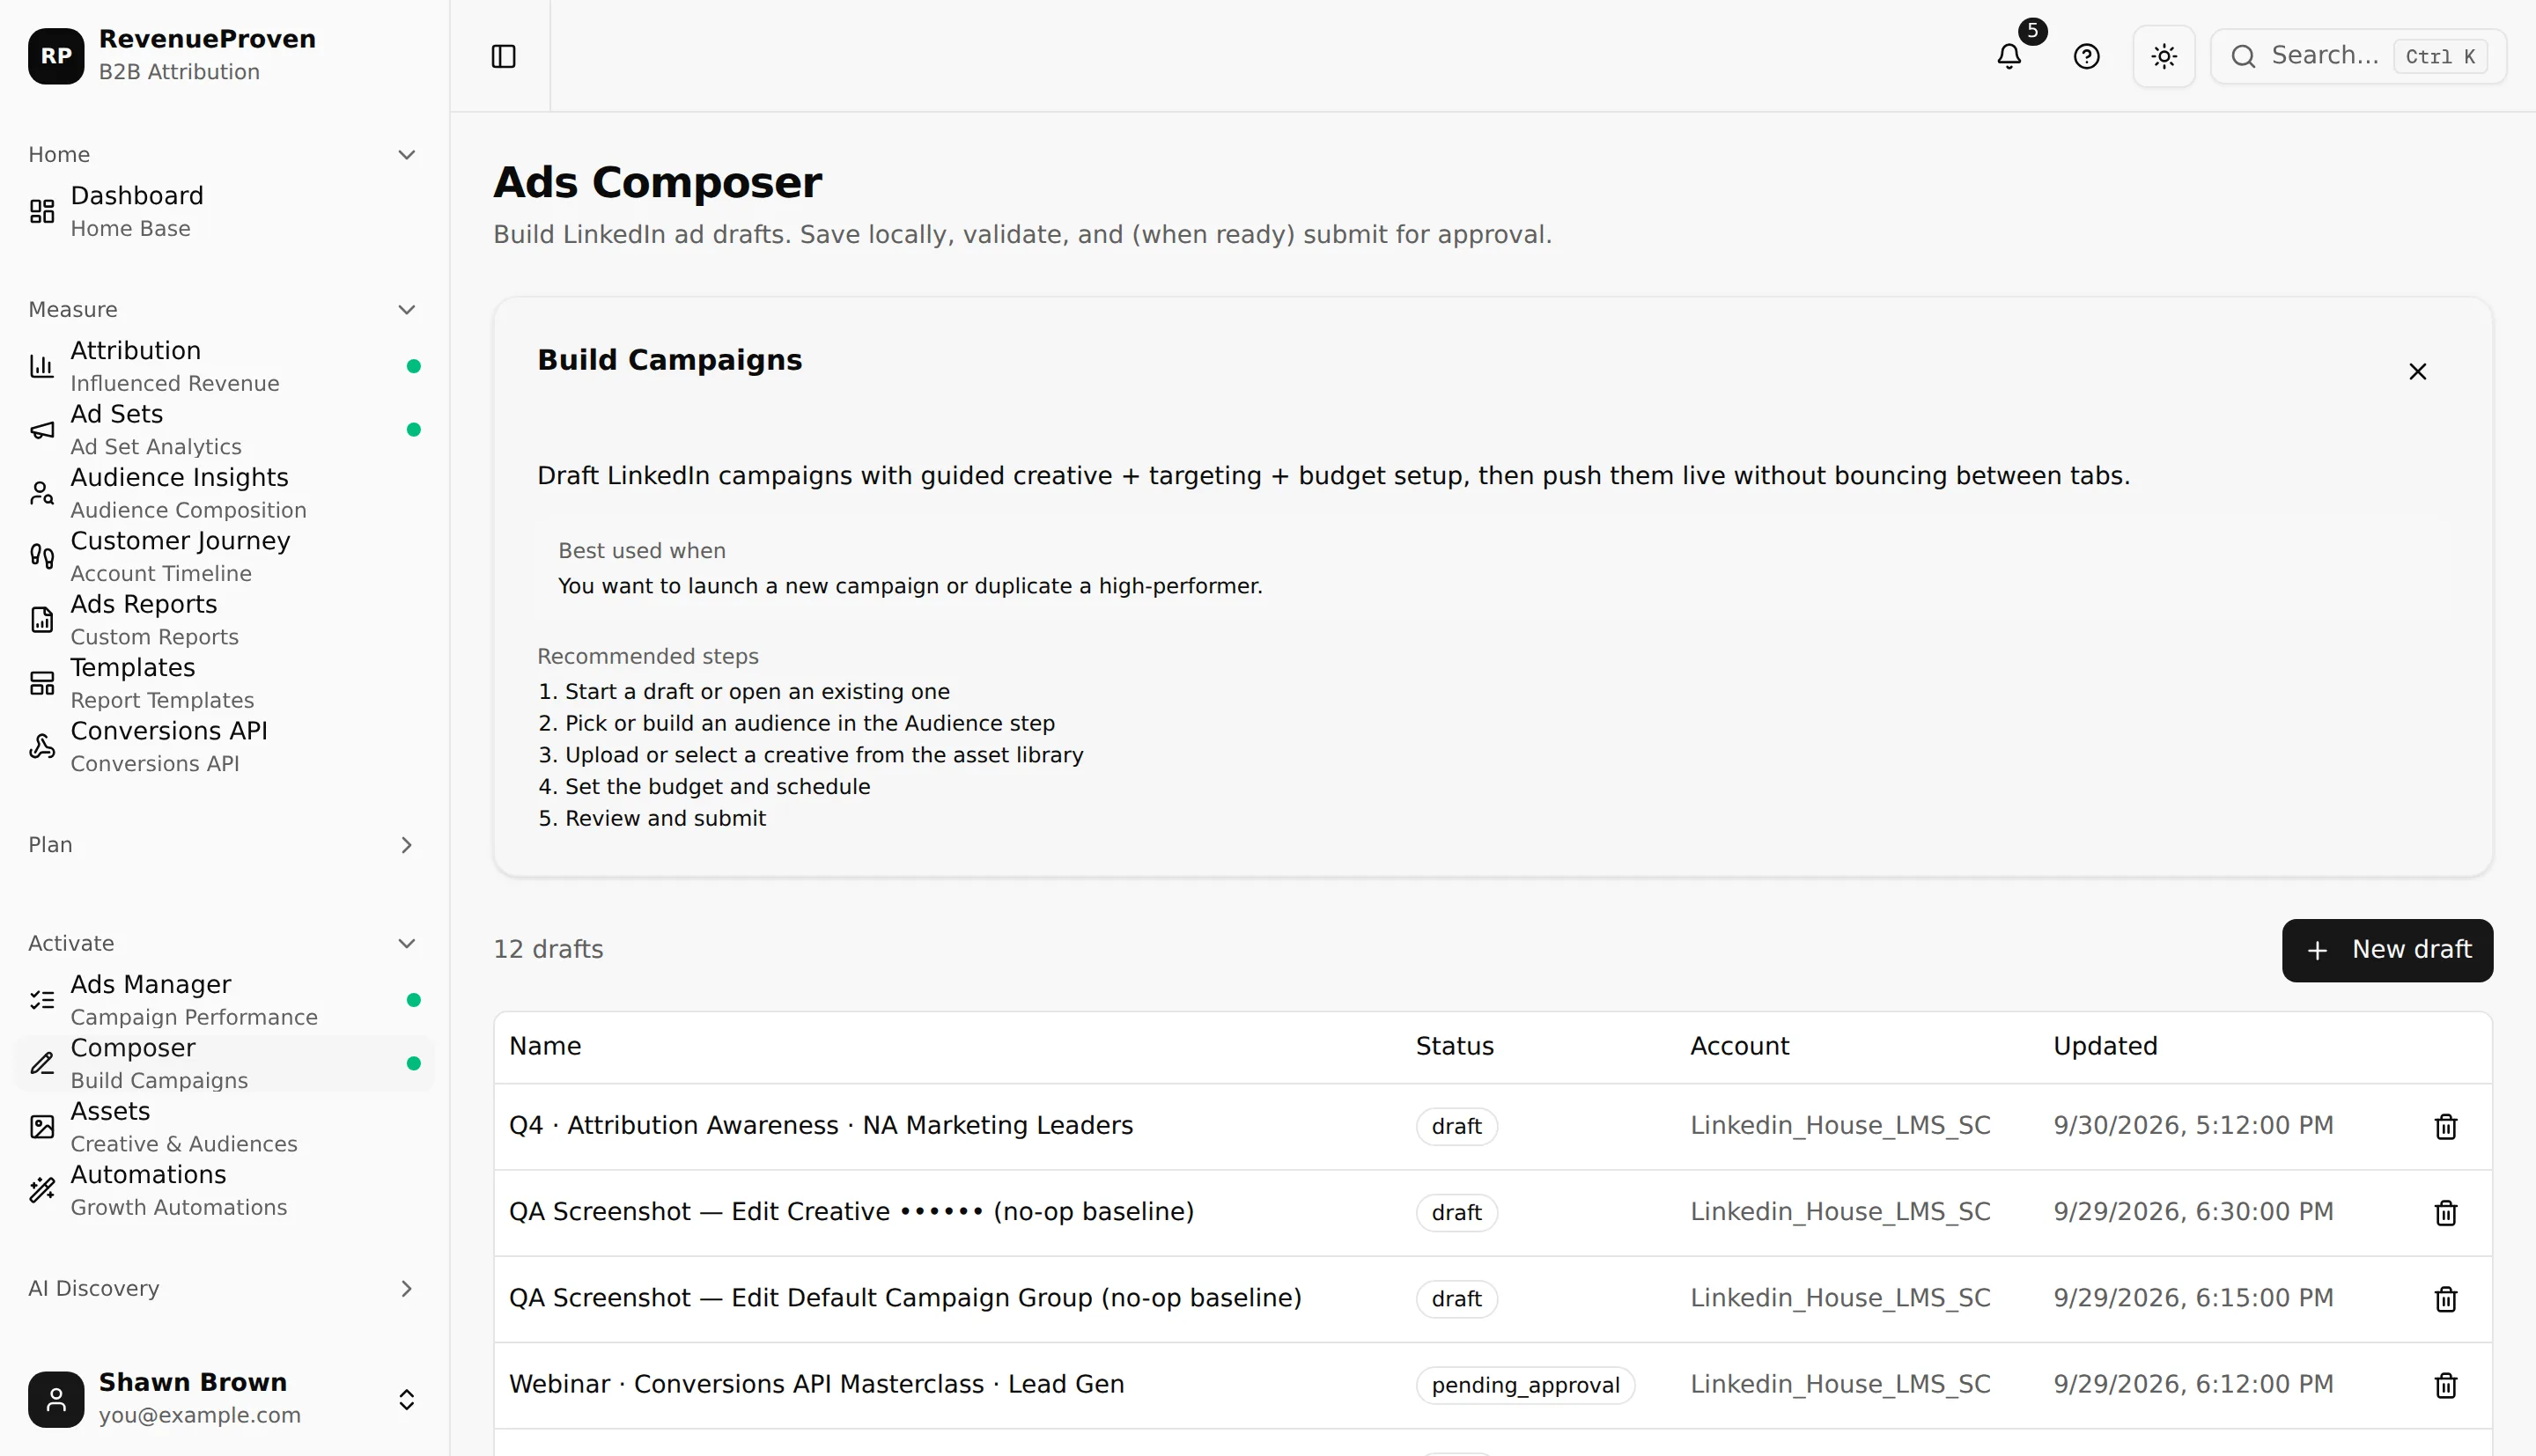Click the Updated column header

coord(2105,1046)
